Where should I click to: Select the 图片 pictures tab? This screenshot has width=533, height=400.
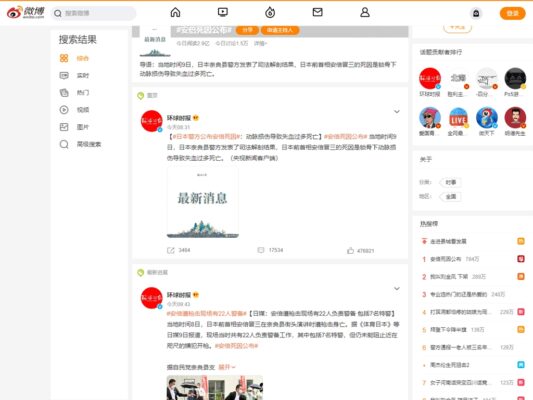pyautogui.click(x=74, y=127)
